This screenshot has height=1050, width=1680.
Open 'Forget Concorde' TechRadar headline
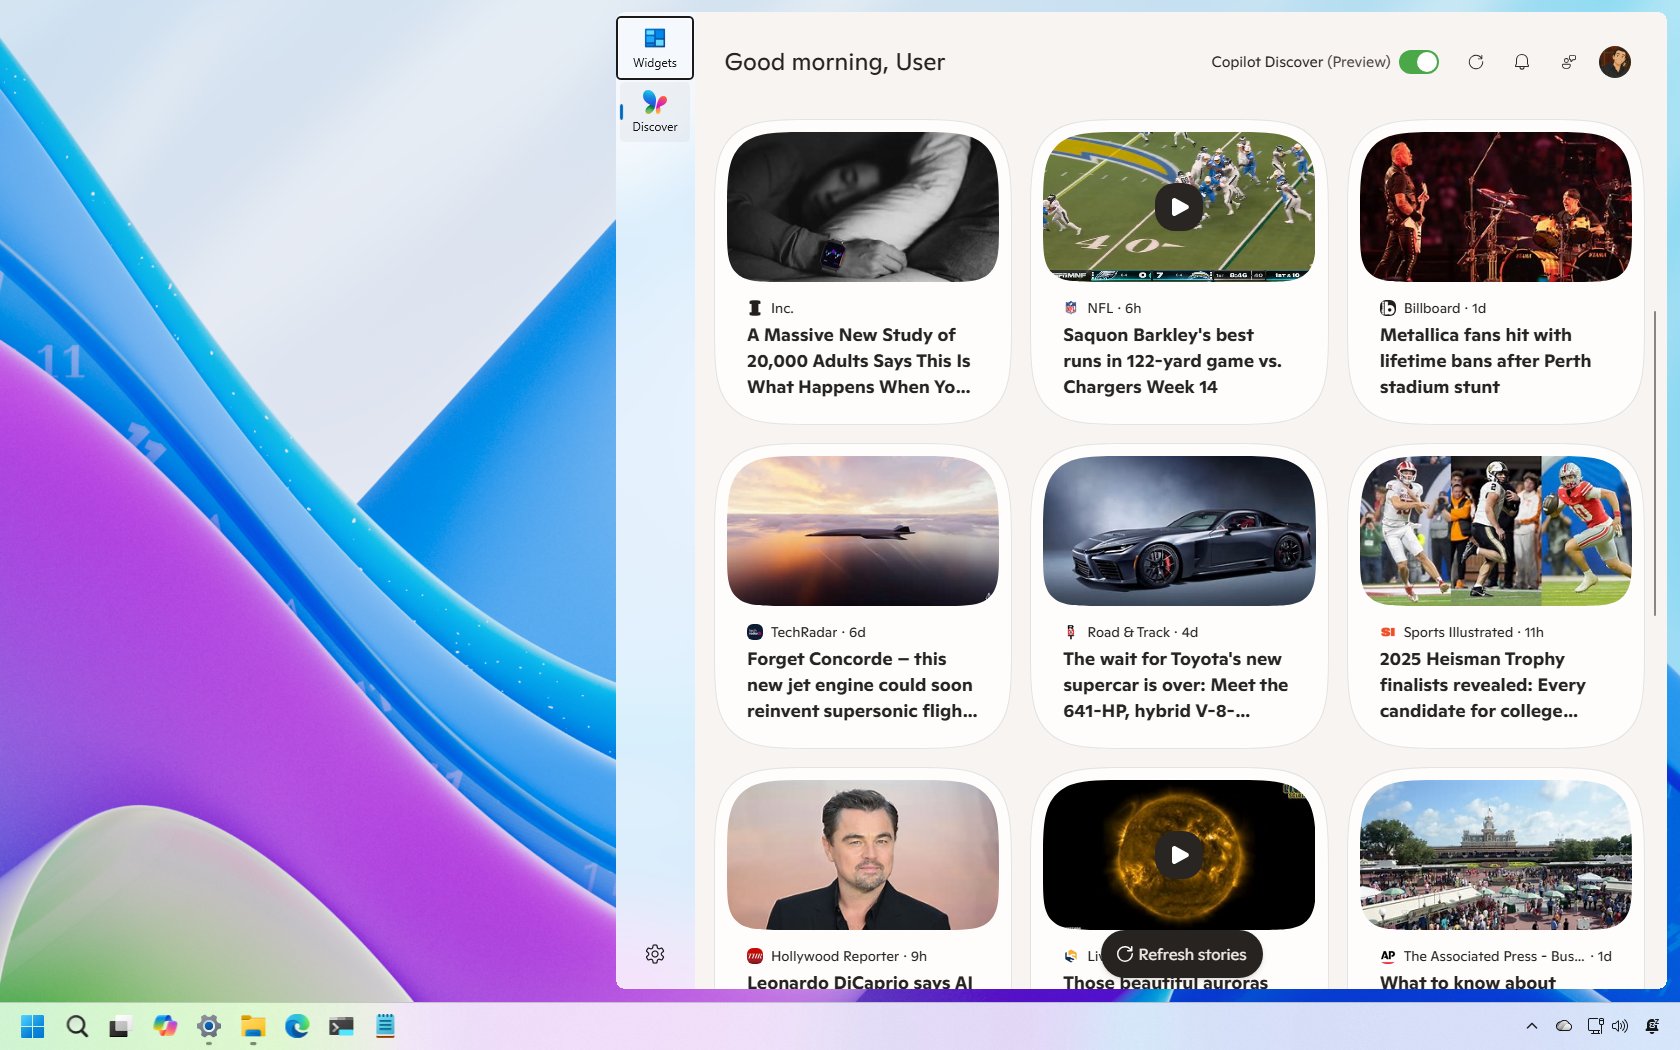pos(862,685)
